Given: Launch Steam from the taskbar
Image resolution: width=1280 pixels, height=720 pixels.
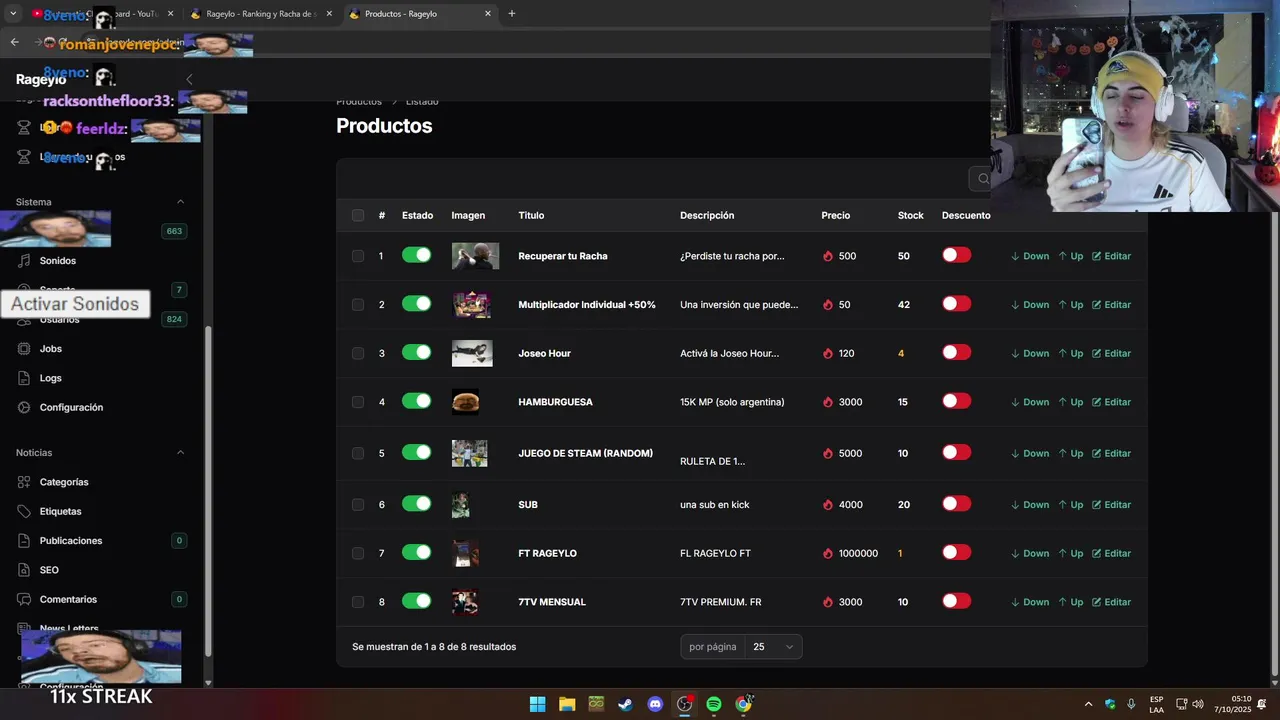Looking at the screenshot, I should pos(625,704).
